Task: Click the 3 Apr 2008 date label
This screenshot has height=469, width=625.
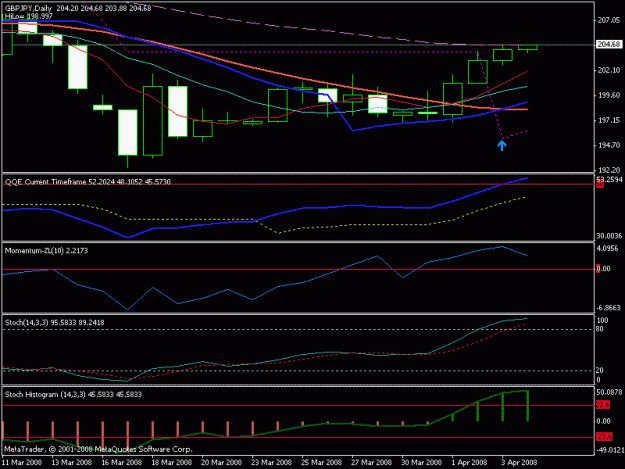Action: coord(519,462)
